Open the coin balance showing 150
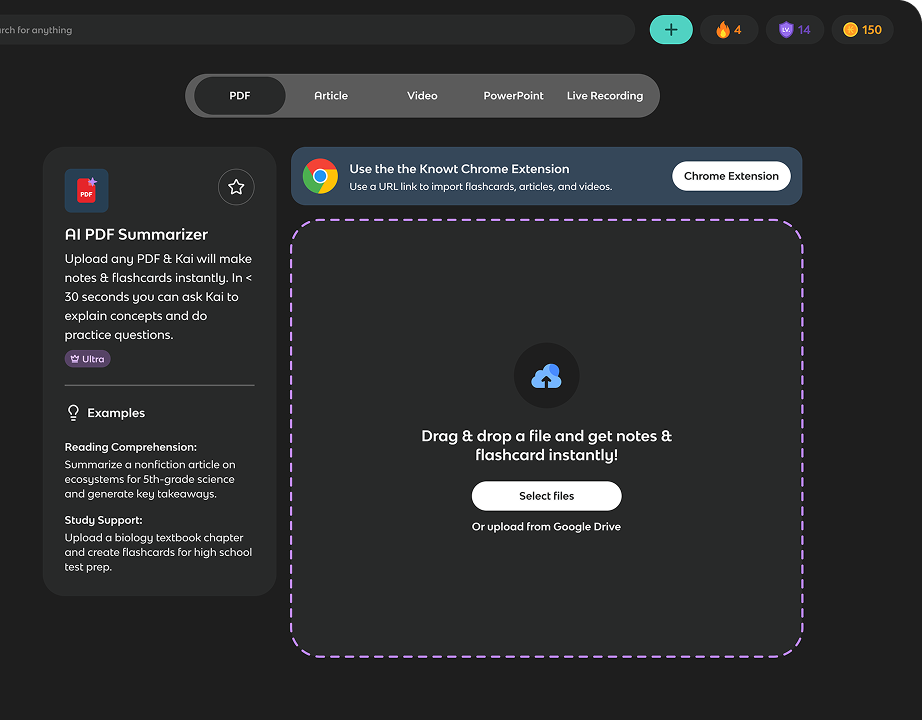Screen dimensions: 922x720 [862, 29]
